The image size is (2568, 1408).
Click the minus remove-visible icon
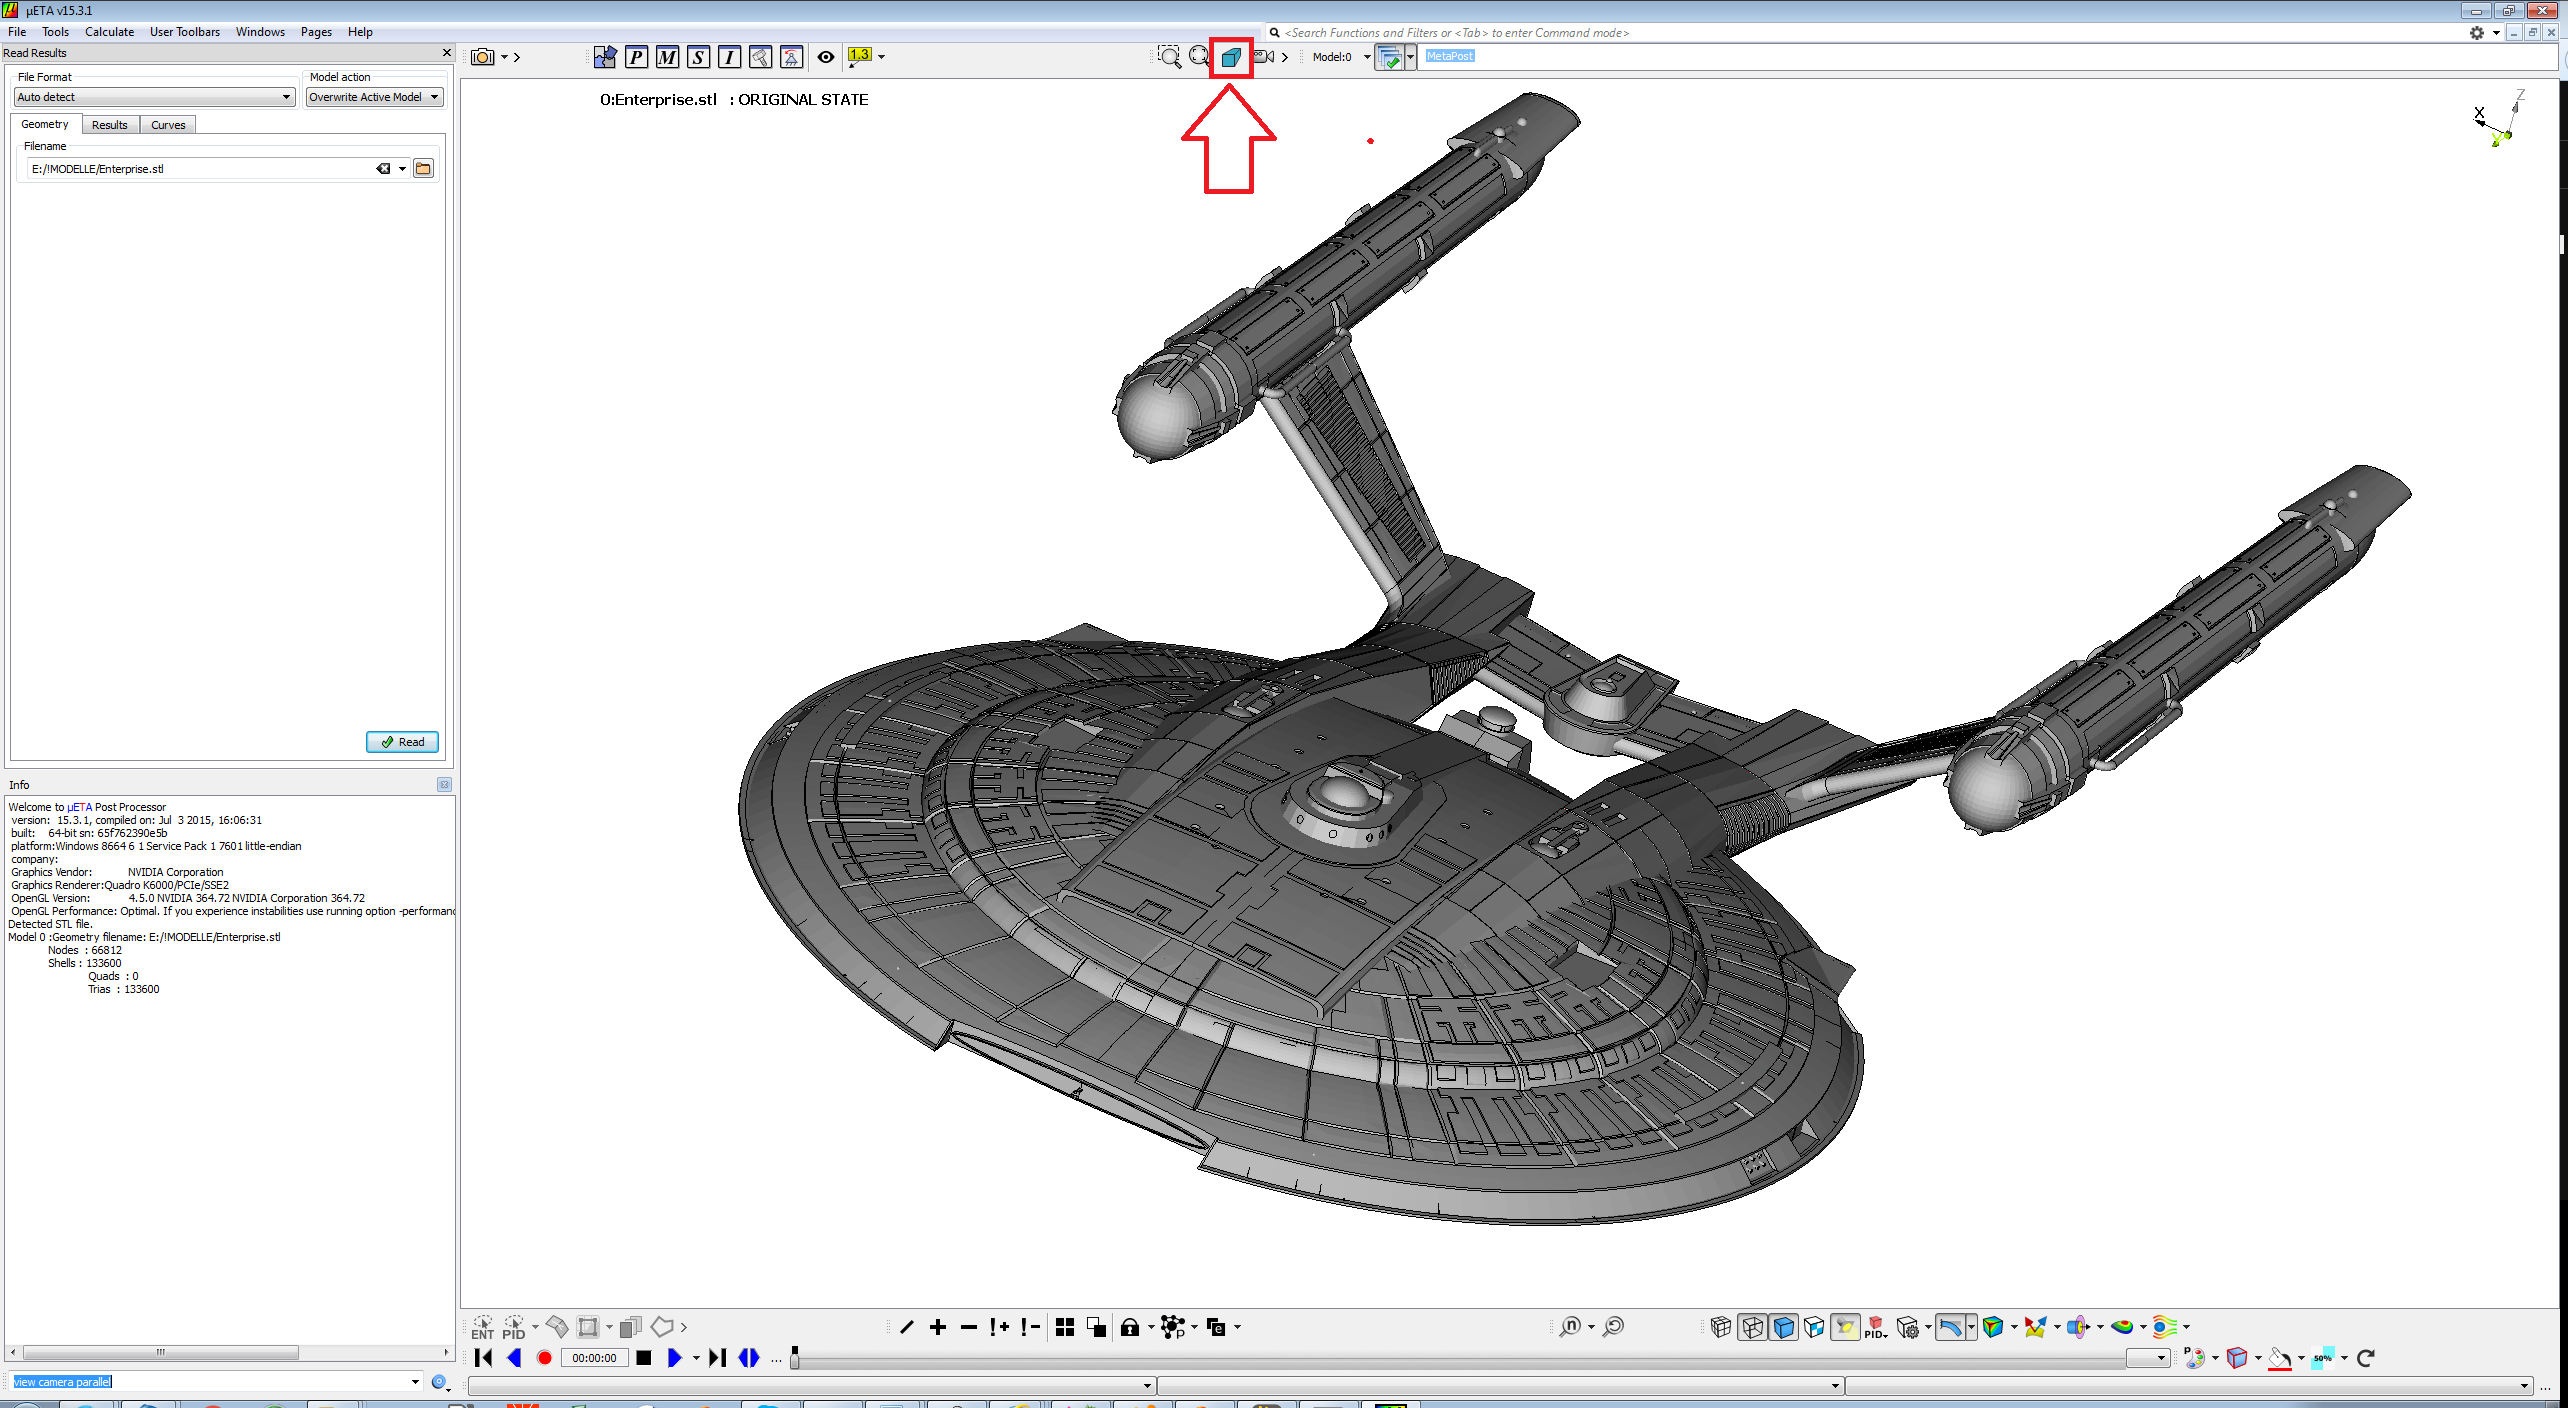pyautogui.click(x=968, y=1327)
